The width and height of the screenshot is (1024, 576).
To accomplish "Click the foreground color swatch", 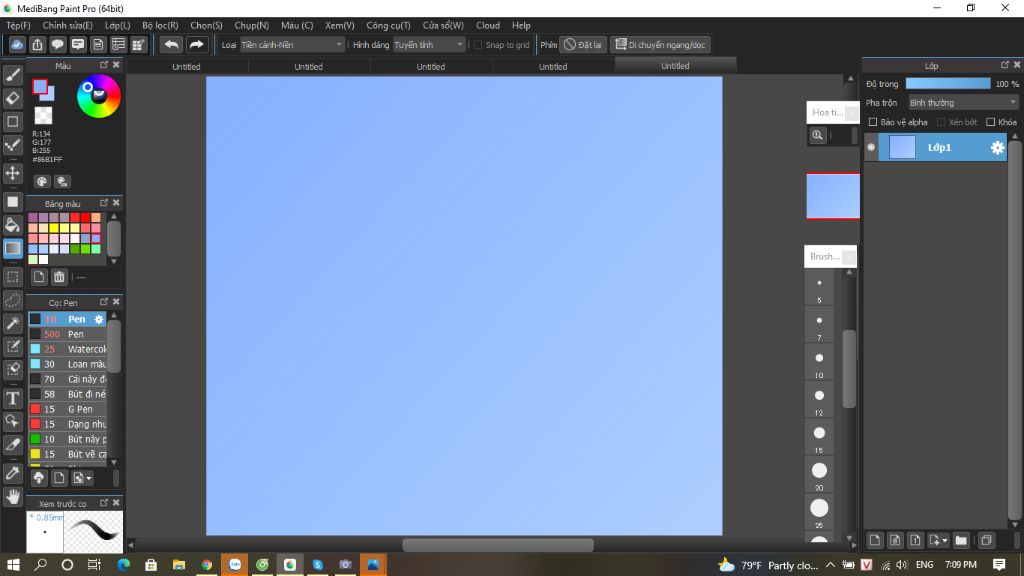I will (40, 87).
